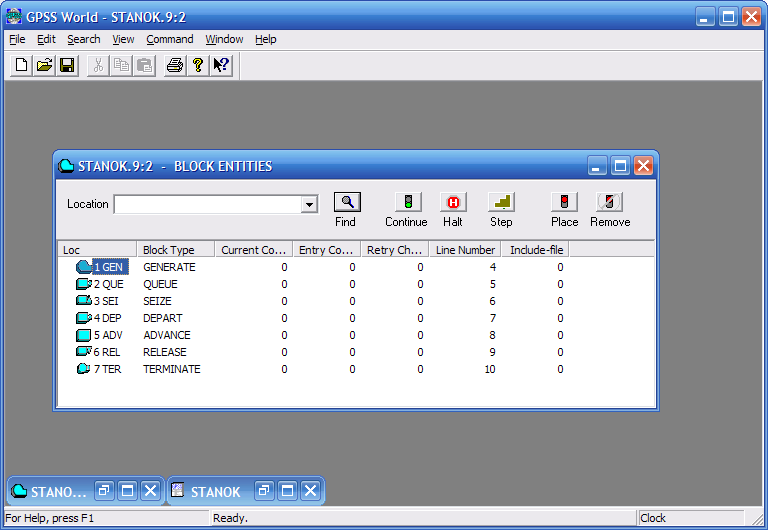
Task: Click the Cut scissors icon
Action: click(98, 65)
